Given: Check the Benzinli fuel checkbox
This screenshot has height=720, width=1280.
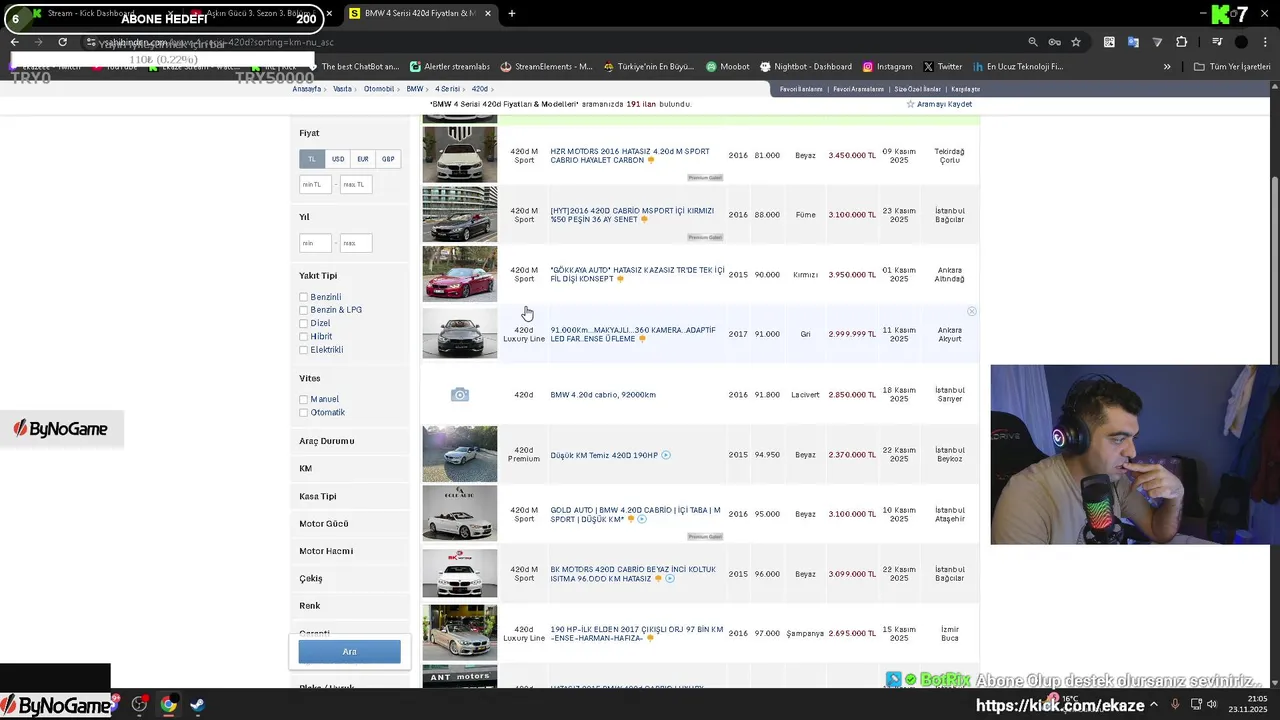Looking at the screenshot, I should (303, 297).
